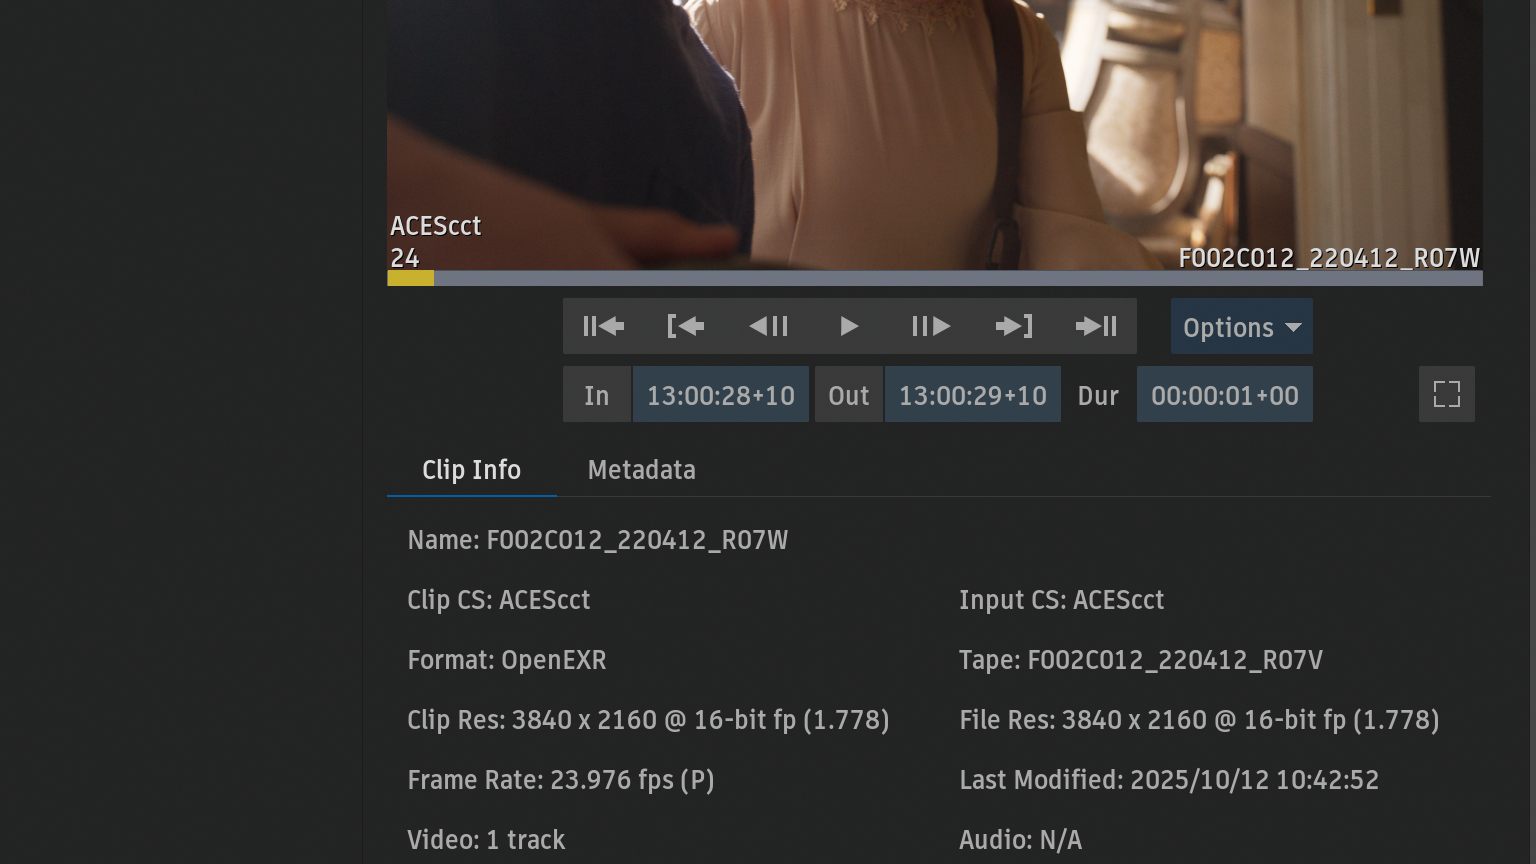Step forward one frame

coord(930,326)
